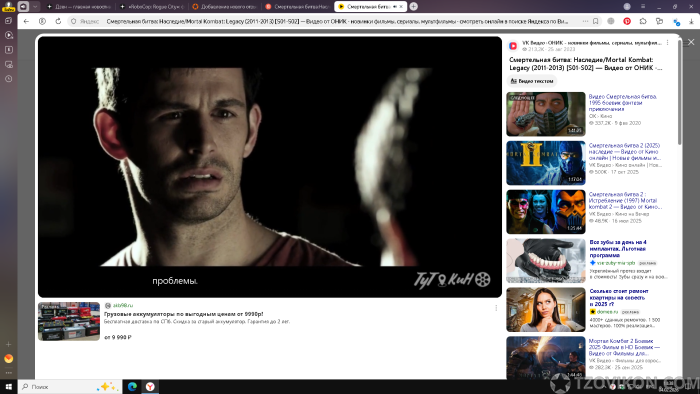
Task: Switch to the 'Добавление нового отзыва' tab
Action: [x=225, y=7]
